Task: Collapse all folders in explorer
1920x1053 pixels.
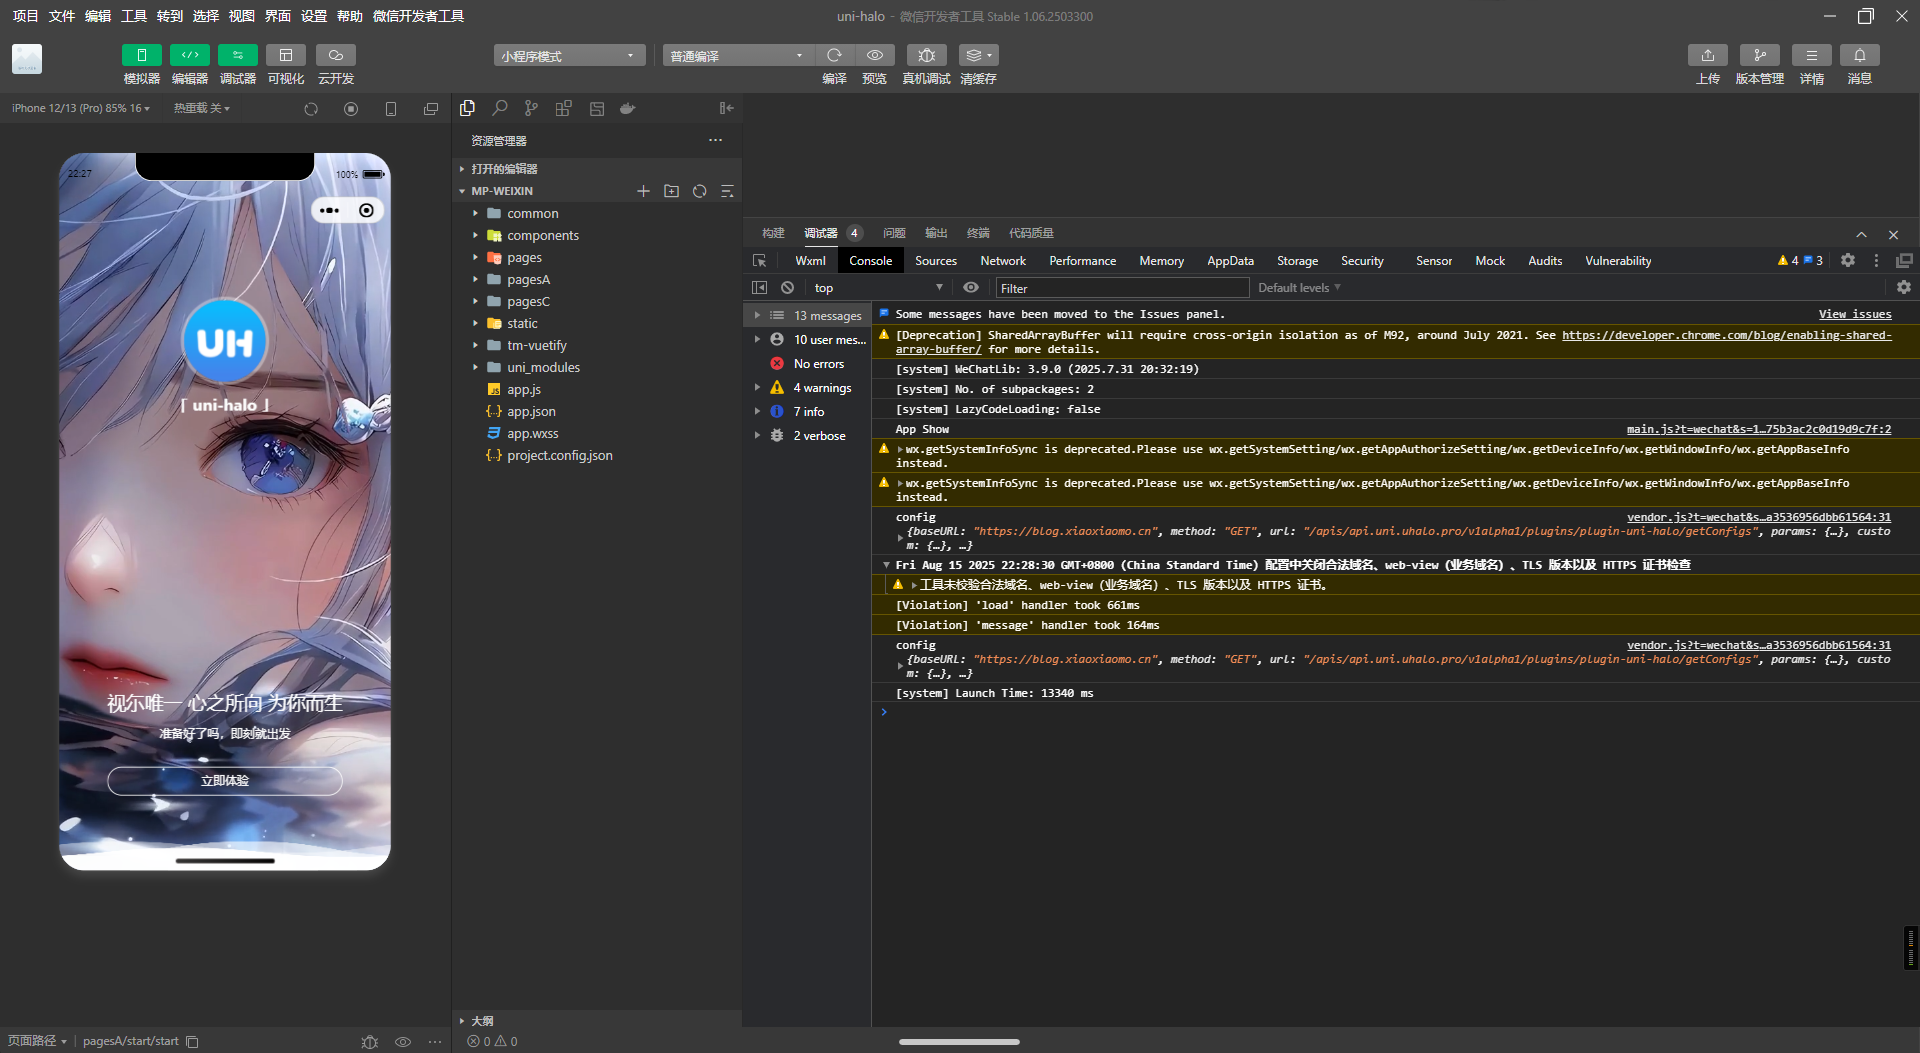Action: click(727, 191)
